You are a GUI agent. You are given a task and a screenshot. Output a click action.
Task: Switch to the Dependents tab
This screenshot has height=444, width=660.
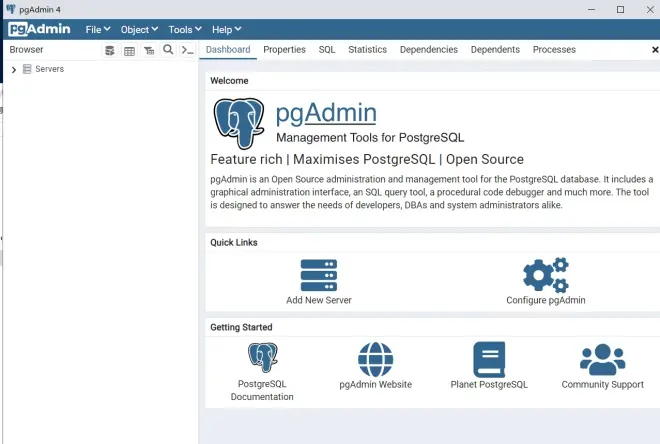tap(495, 50)
